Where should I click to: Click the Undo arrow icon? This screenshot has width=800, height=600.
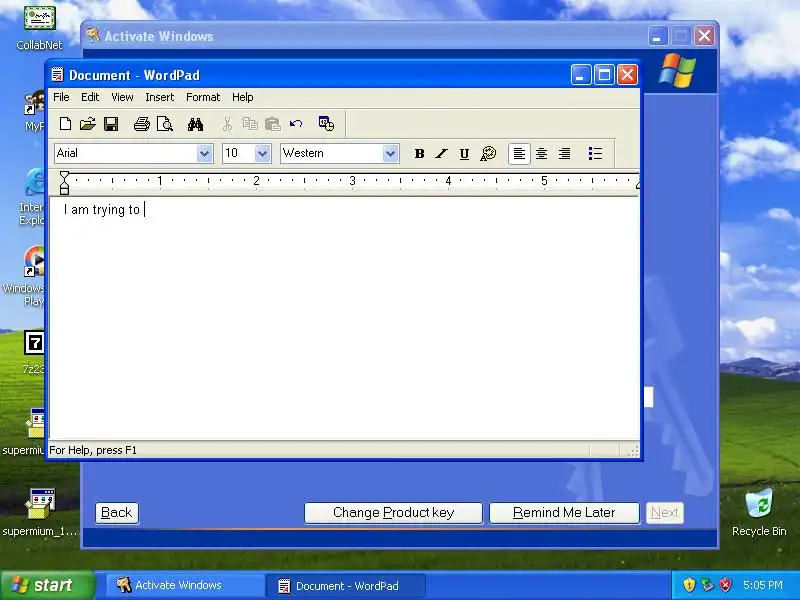296,124
